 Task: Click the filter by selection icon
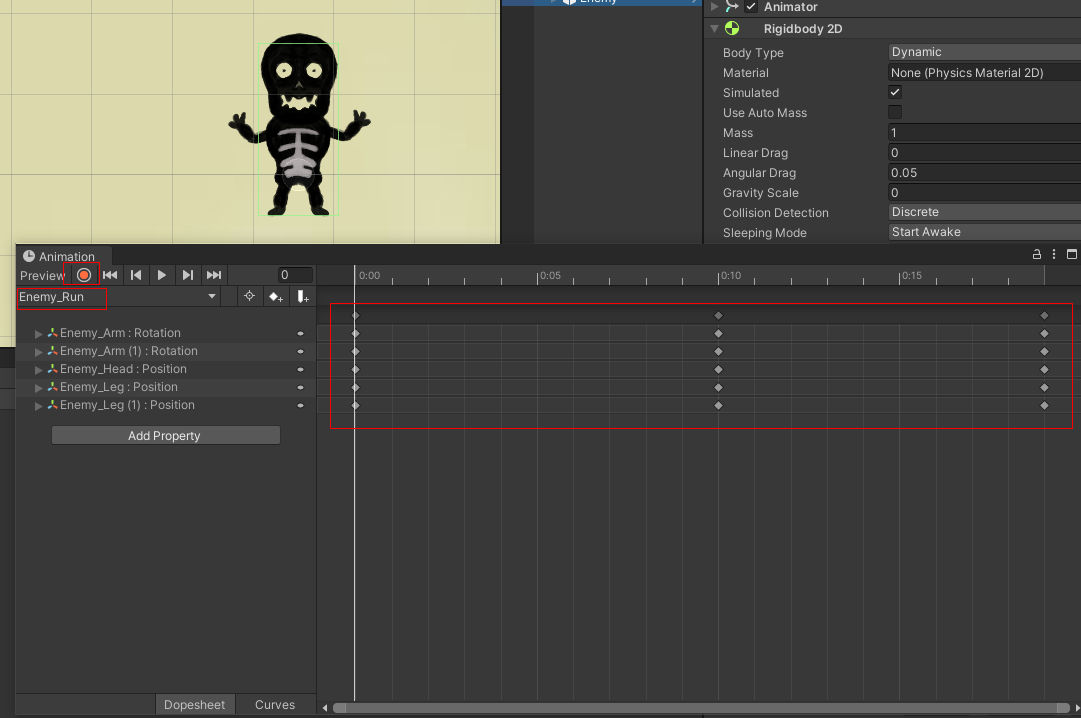(x=250, y=296)
